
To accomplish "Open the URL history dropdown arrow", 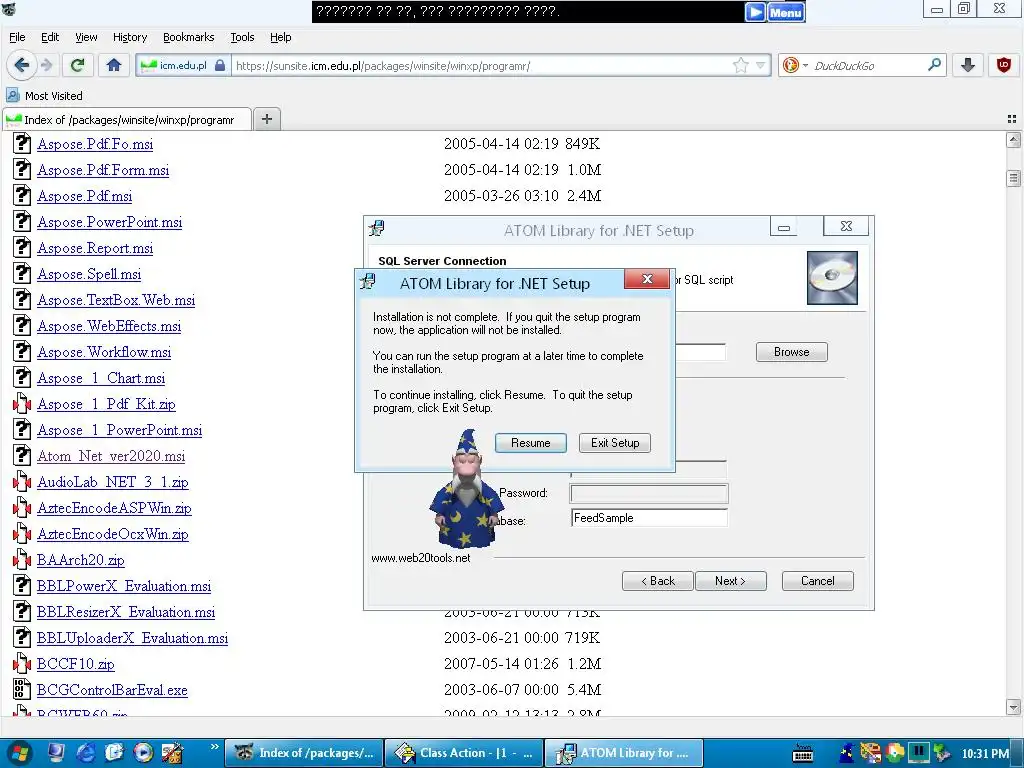I will click(760, 65).
